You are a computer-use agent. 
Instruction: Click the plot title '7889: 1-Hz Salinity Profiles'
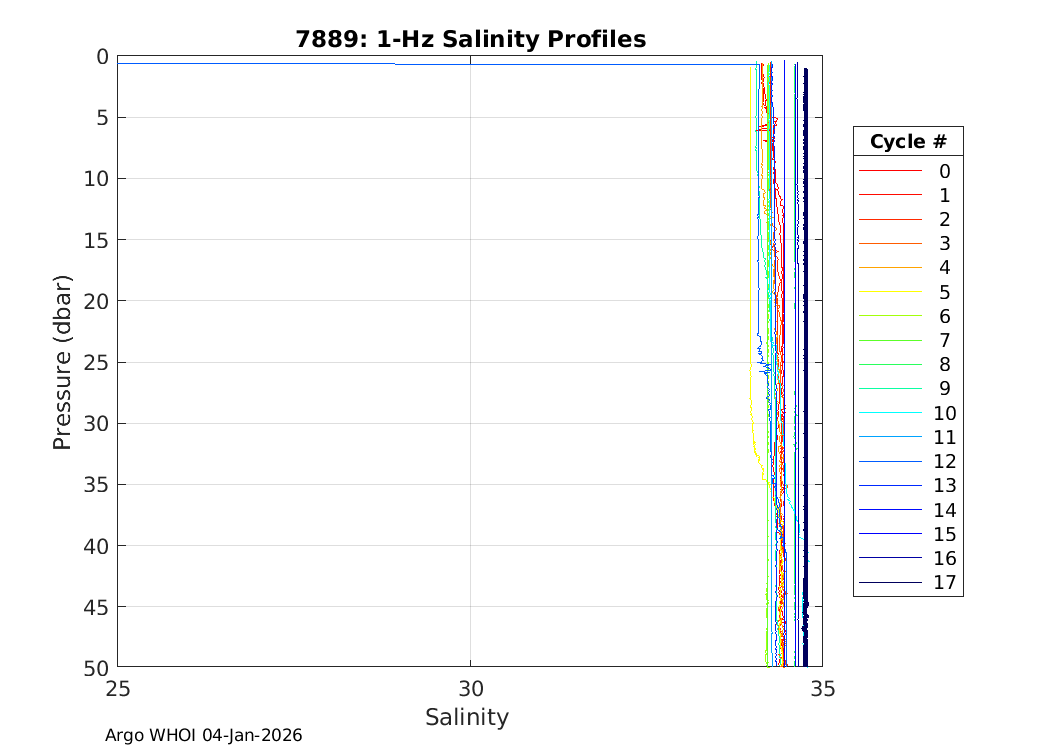pyautogui.click(x=470, y=39)
